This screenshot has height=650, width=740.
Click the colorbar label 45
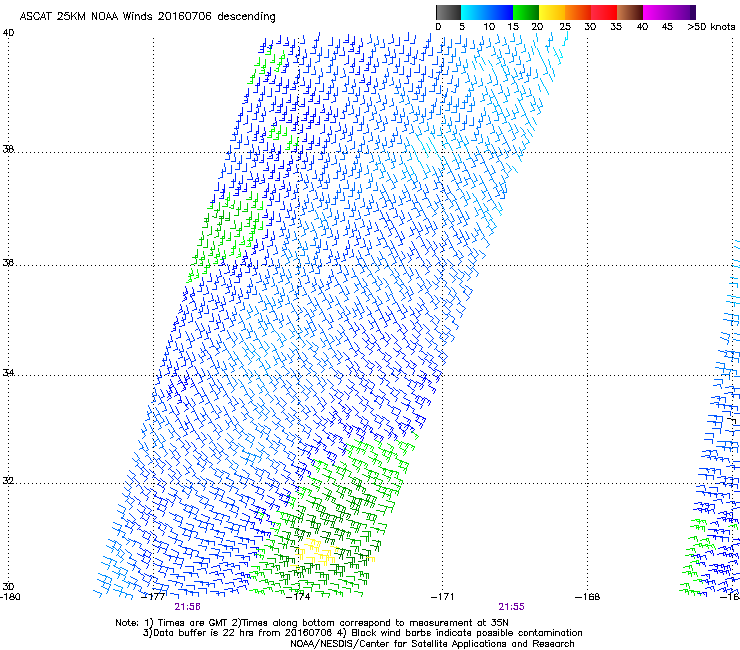(667, 27)
